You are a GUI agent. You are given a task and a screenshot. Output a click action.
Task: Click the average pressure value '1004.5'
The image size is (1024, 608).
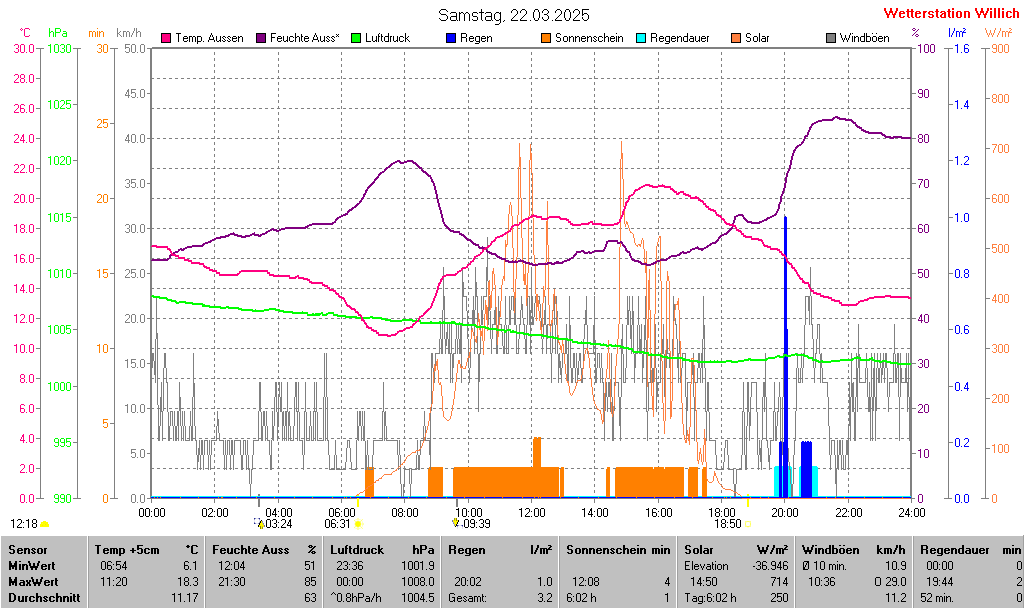click(x=418, y=597)
